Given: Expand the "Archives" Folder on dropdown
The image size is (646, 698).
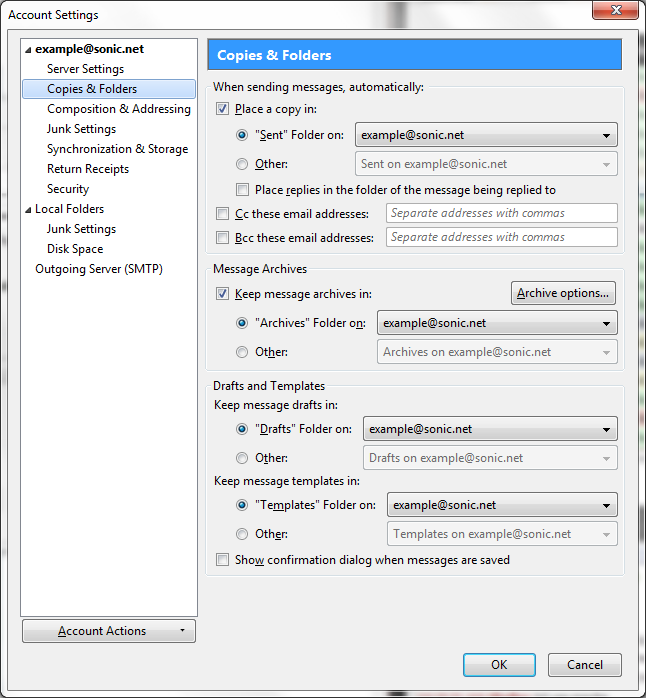Looking at the screenshot, I should coord(497,323).
